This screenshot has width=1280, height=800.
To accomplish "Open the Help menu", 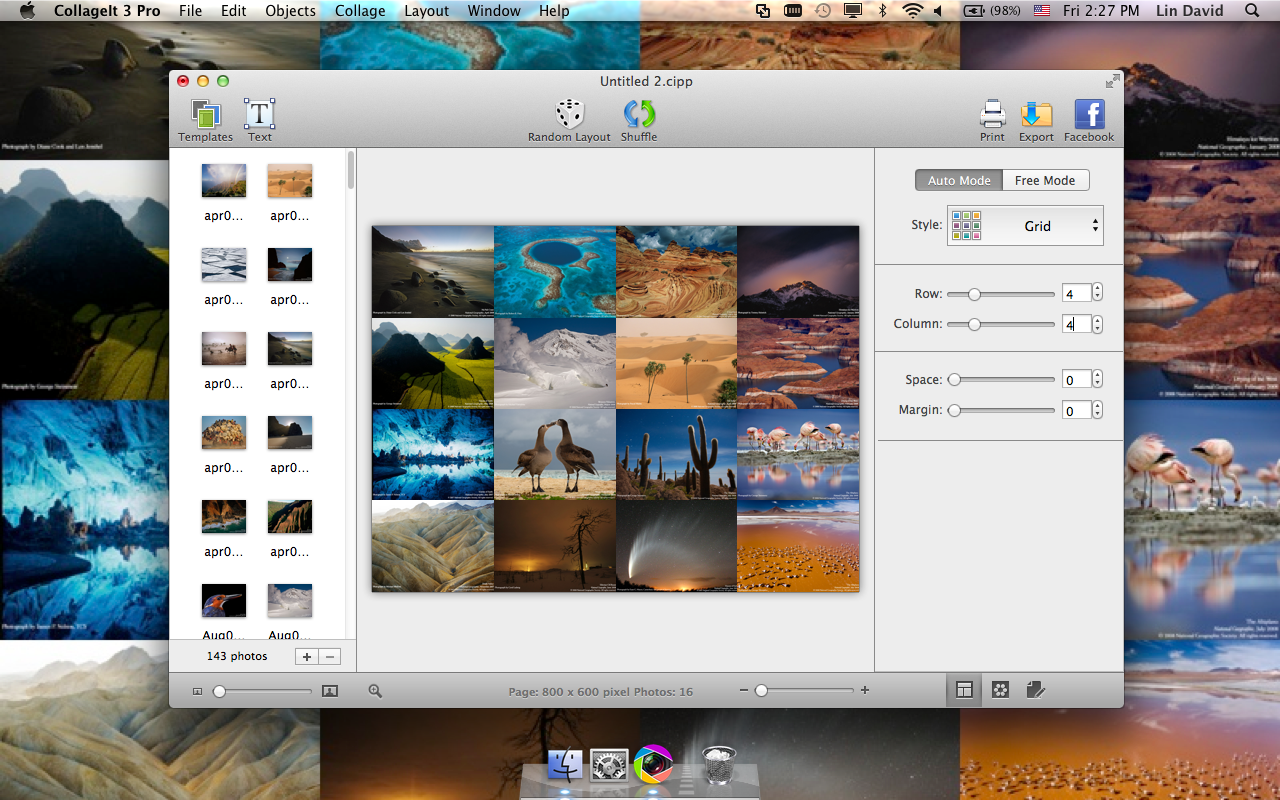I will 554,11.
